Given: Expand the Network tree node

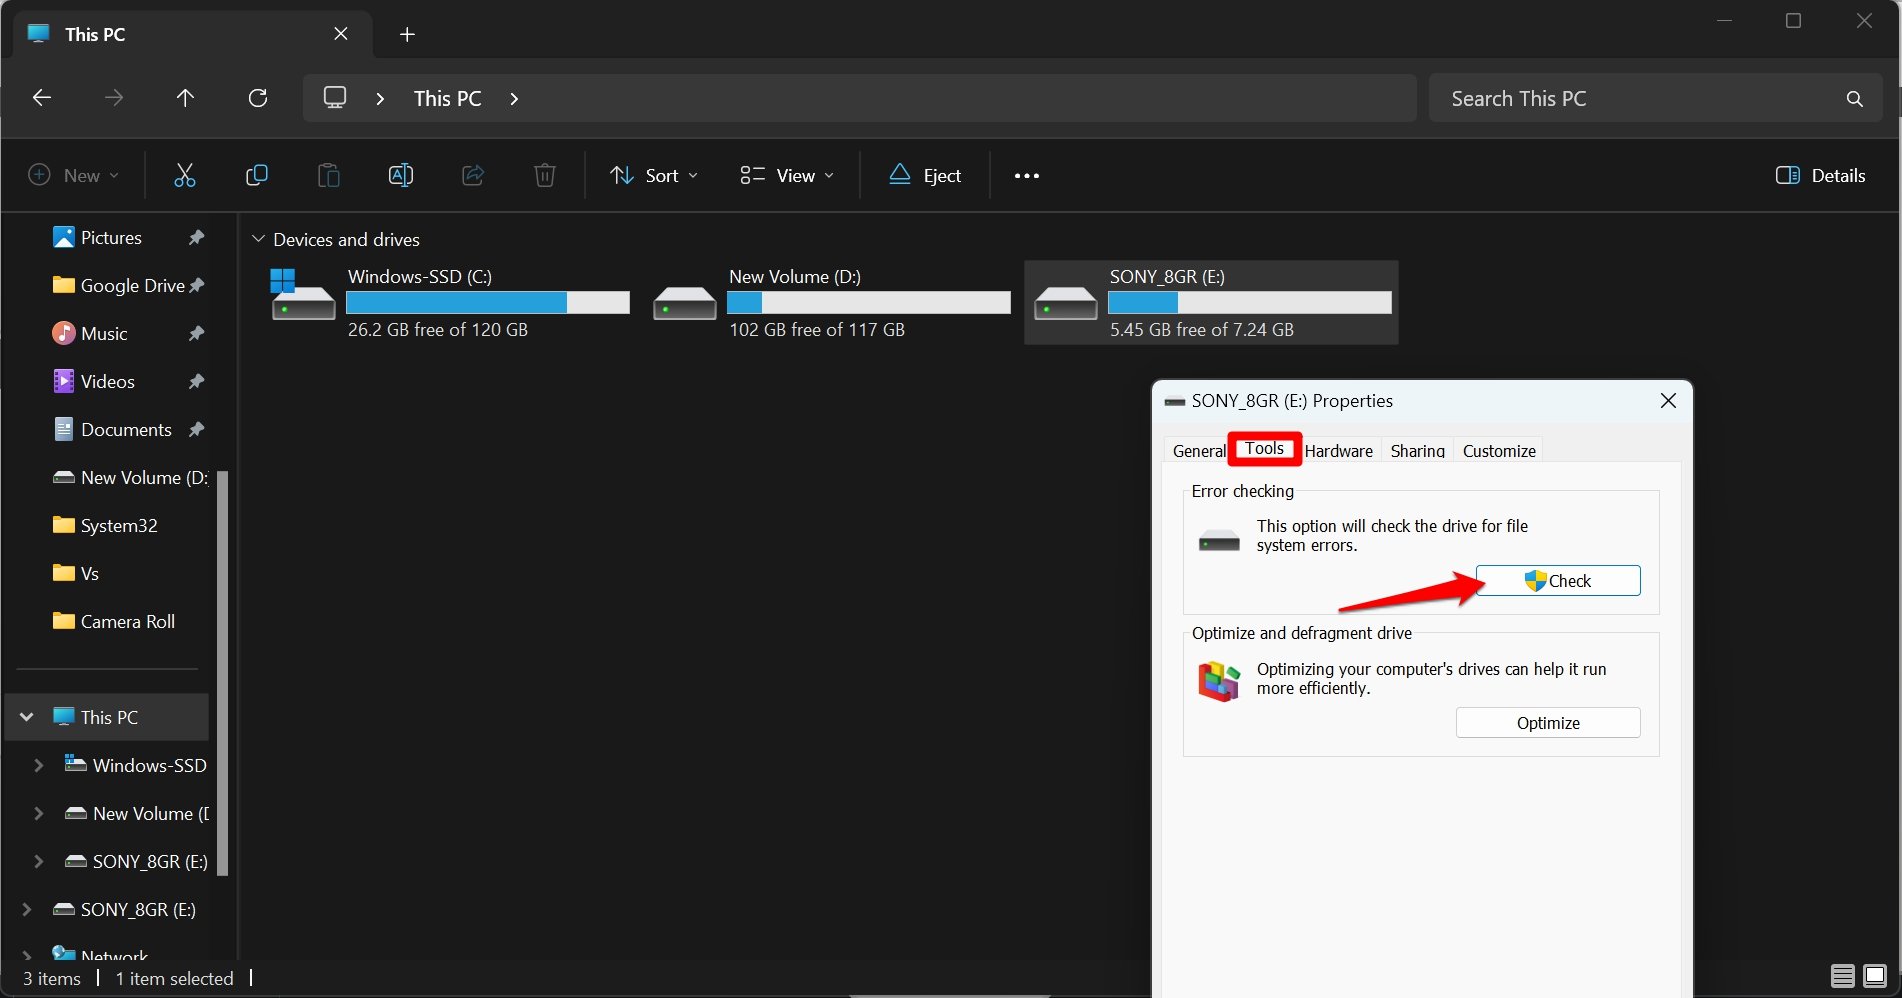Looking at the screenshot, I should tap(27, 955).
